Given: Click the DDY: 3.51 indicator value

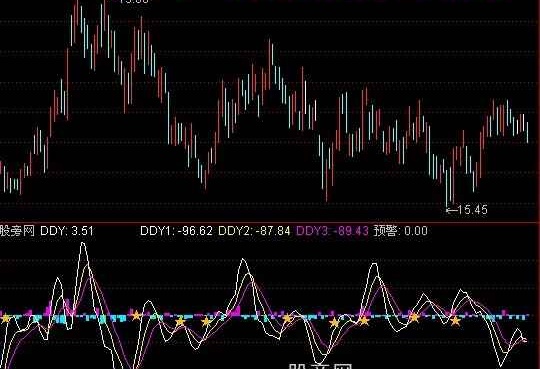Looking at the screenshot, I should [67, 230].
